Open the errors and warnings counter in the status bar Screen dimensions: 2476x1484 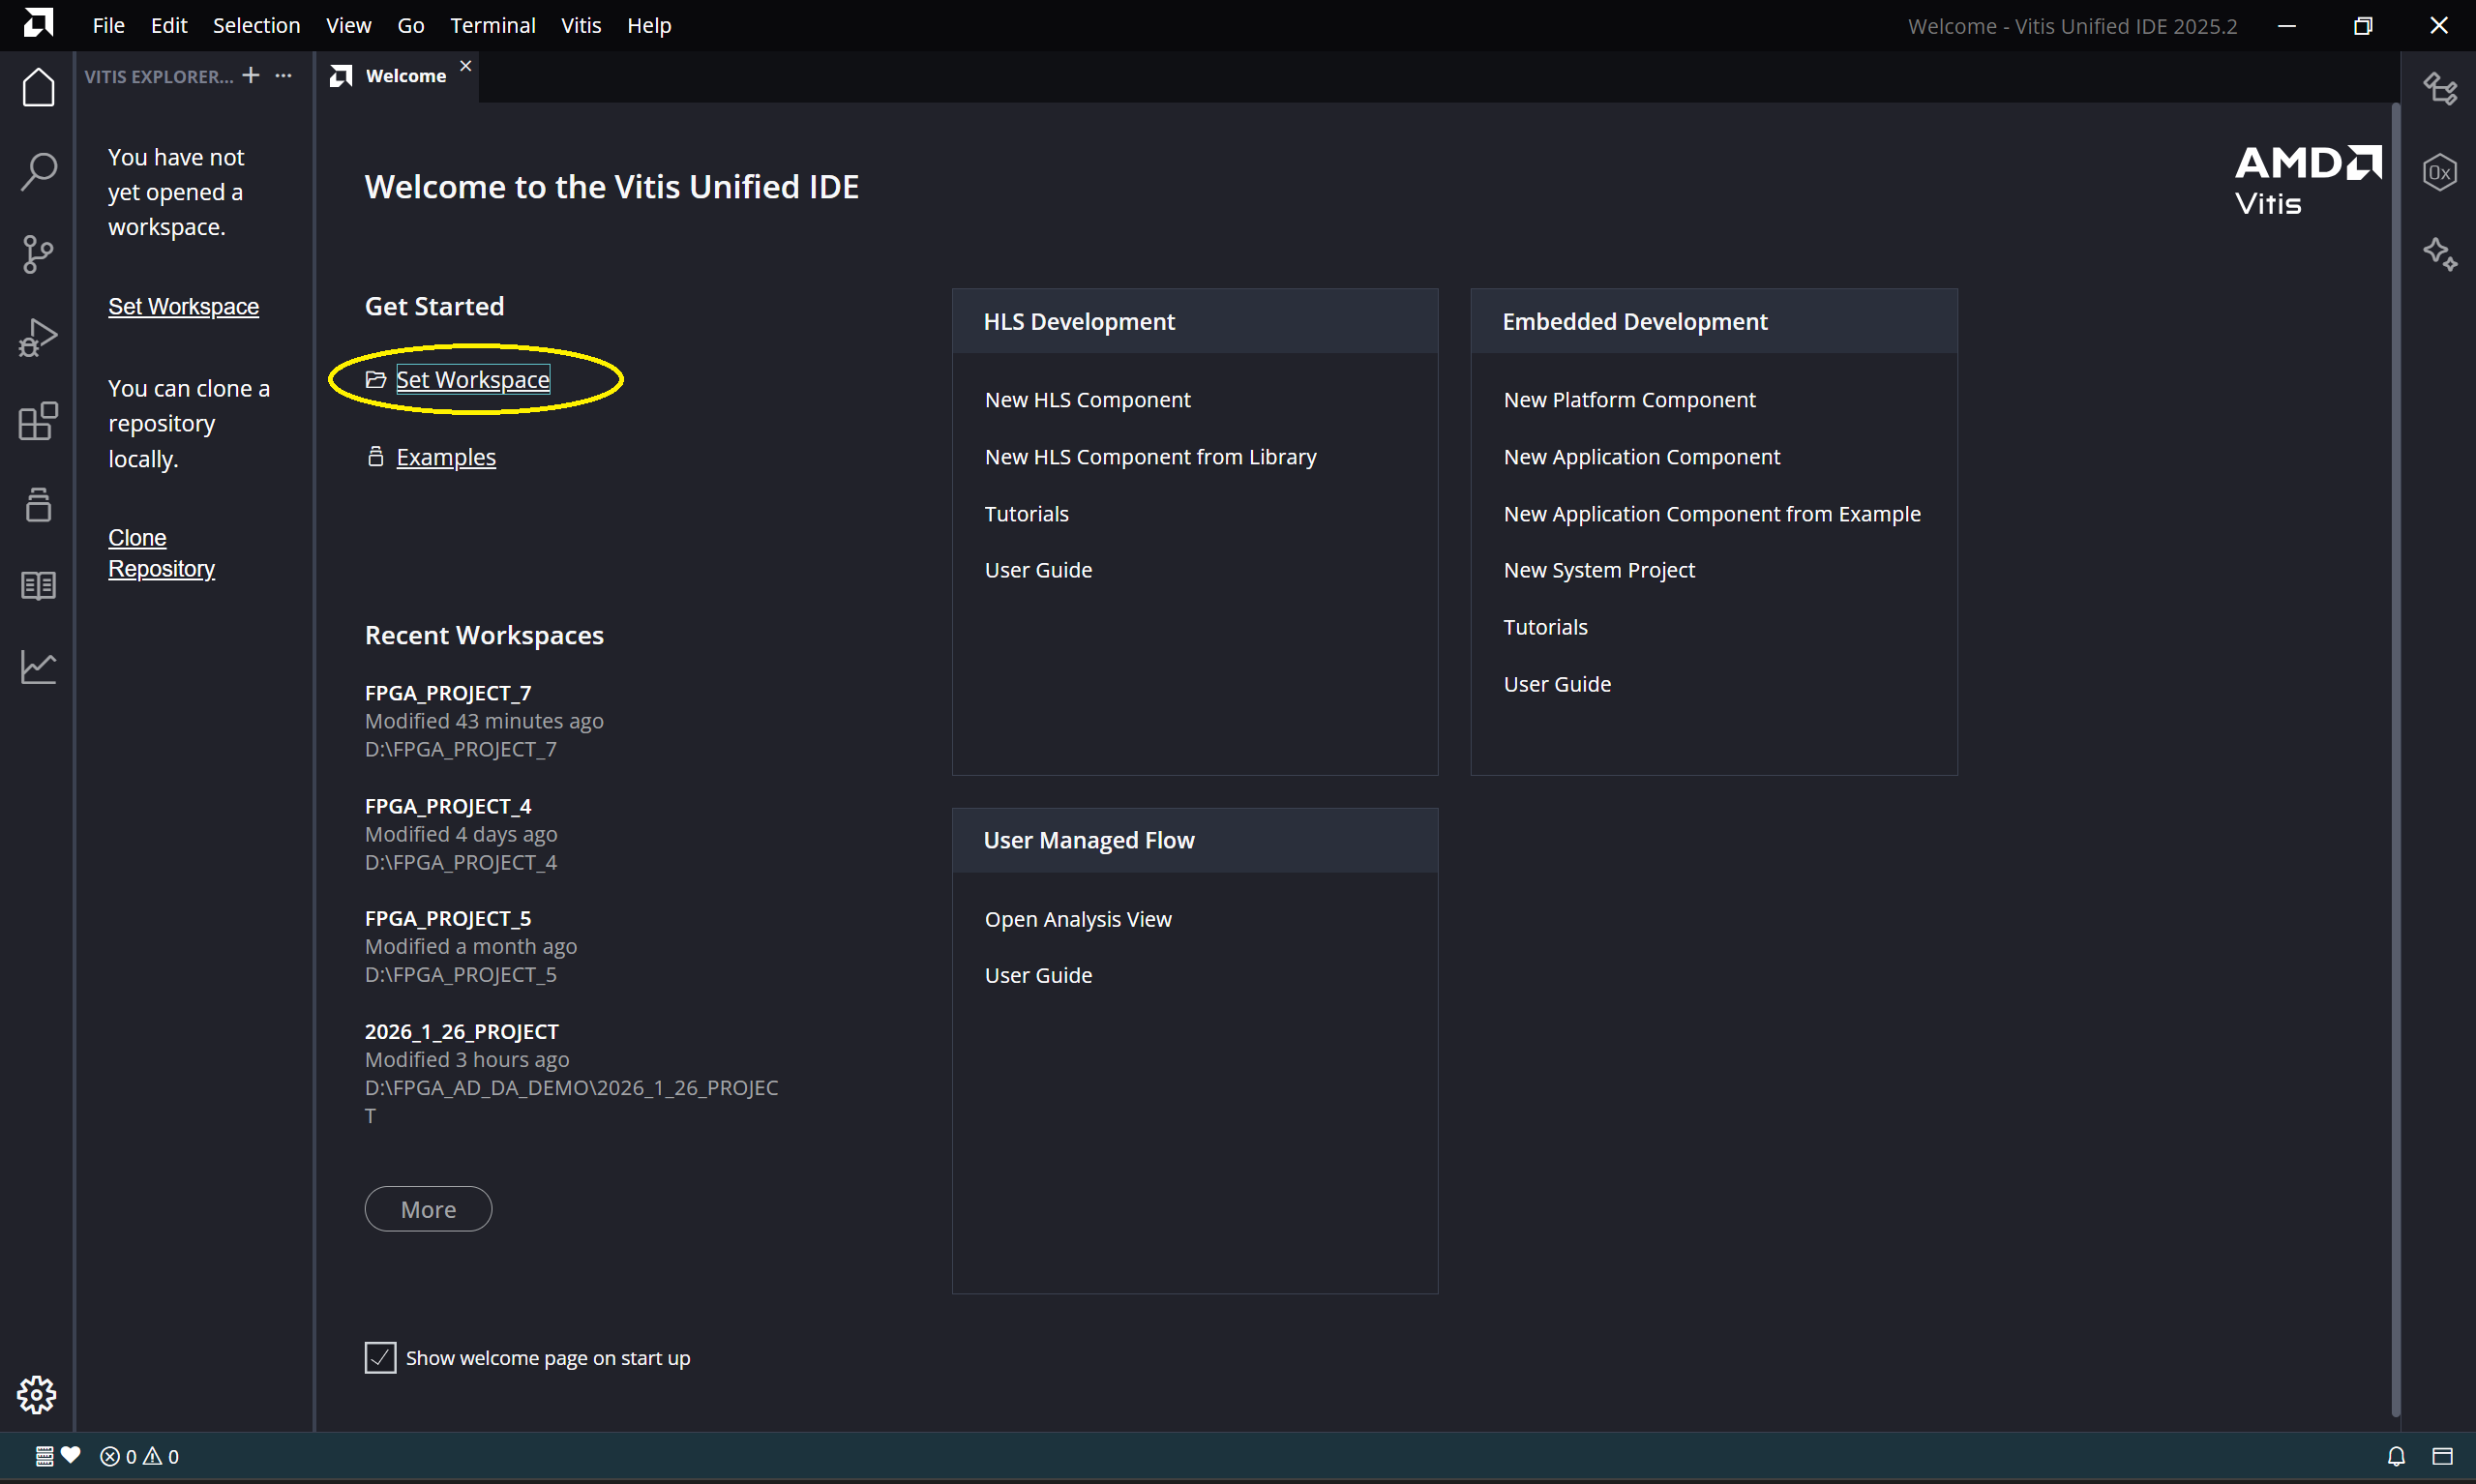click(x=140, y=1456)
